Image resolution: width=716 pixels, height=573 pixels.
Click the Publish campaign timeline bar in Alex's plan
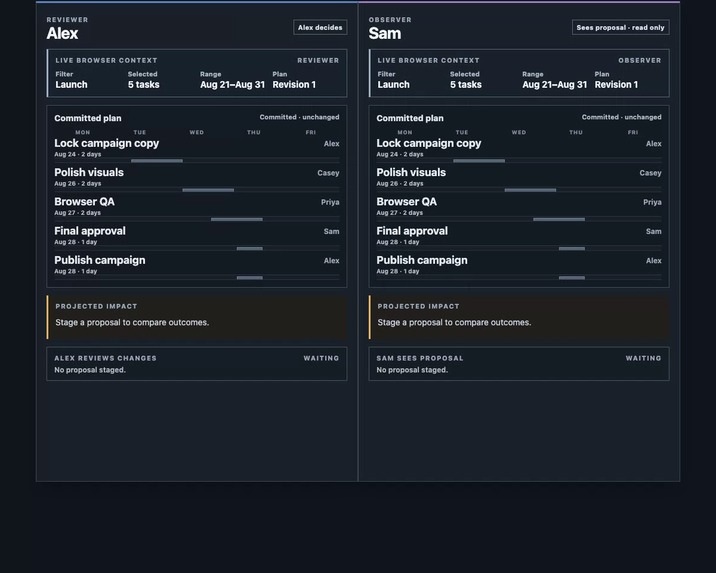(250, 278)
